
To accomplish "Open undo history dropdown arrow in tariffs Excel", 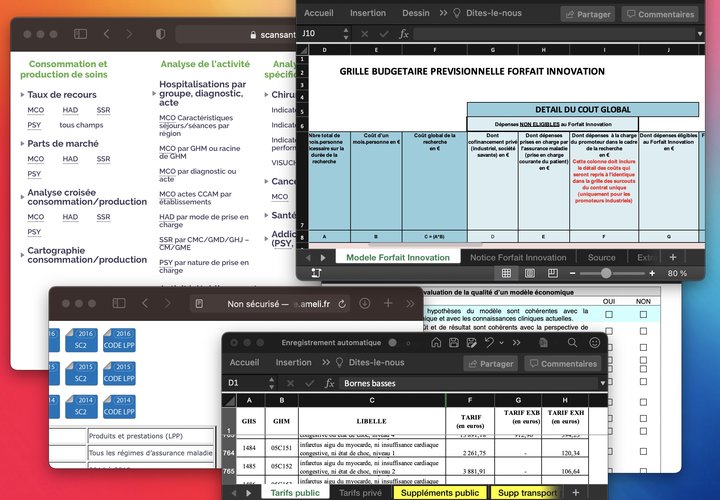I will [x=501, y=343].
